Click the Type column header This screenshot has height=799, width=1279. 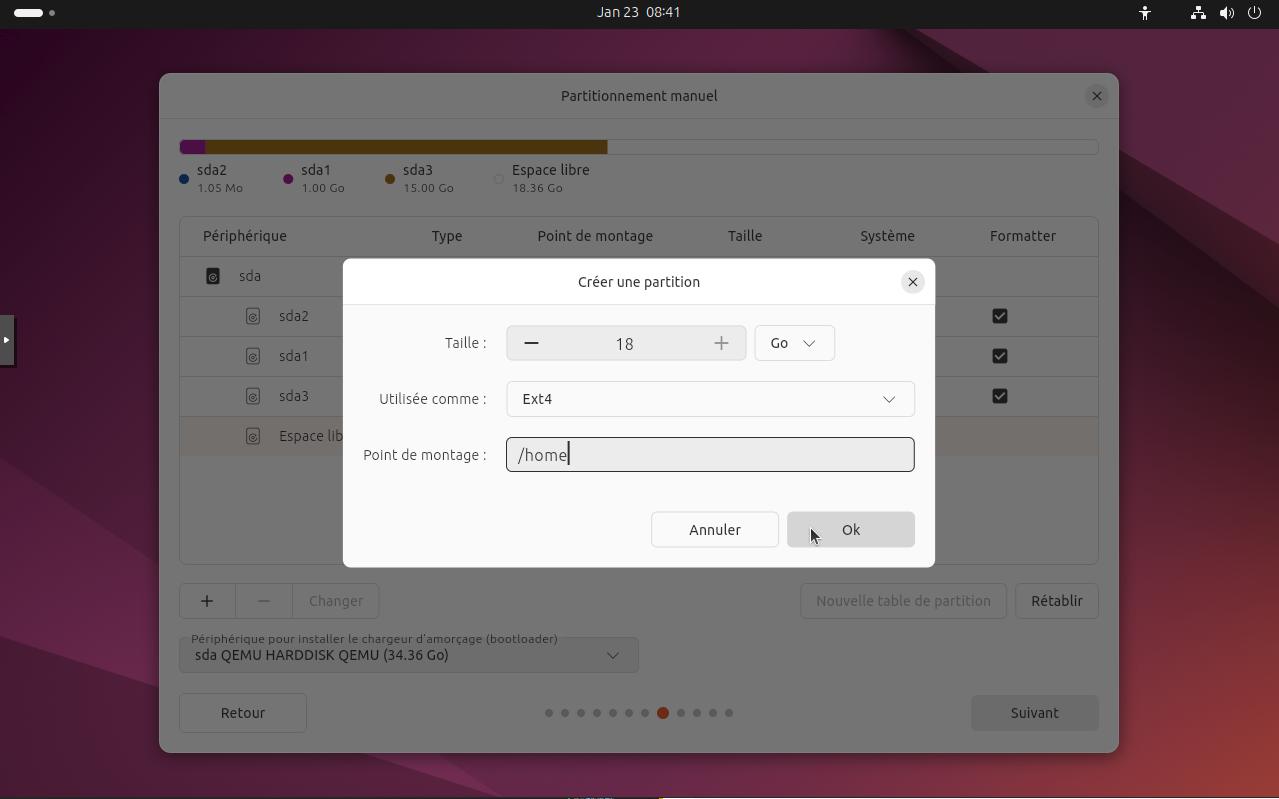click(447, 236)
